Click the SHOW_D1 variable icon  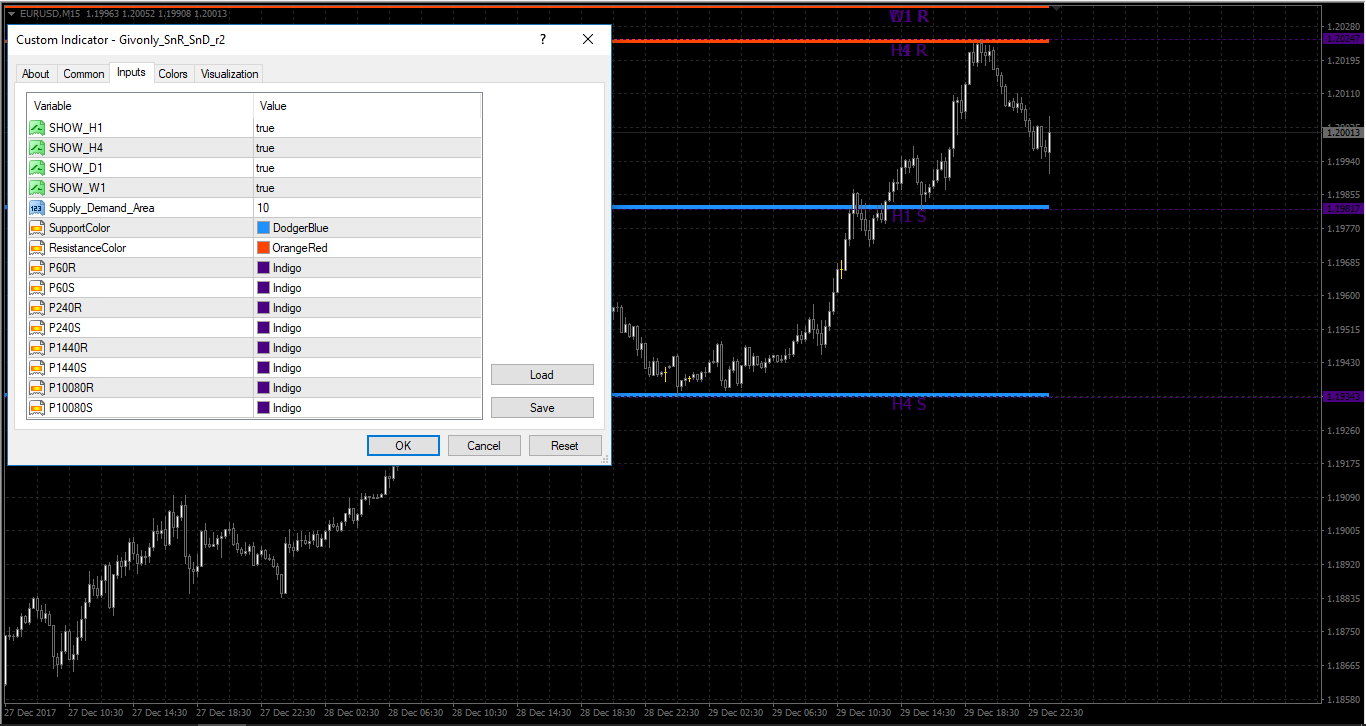37,168
